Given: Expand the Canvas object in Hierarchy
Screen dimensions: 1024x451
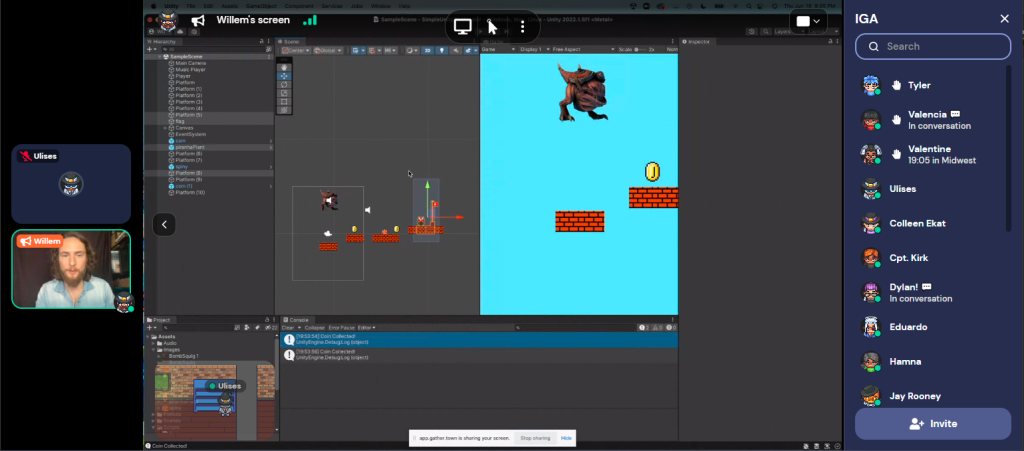Looking at the screenshot, I should (x=165, y=128).
